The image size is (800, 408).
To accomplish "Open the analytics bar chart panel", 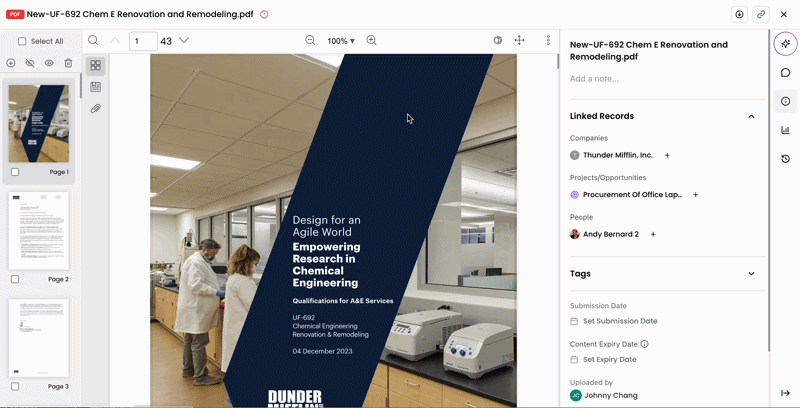I will (785, 130).
